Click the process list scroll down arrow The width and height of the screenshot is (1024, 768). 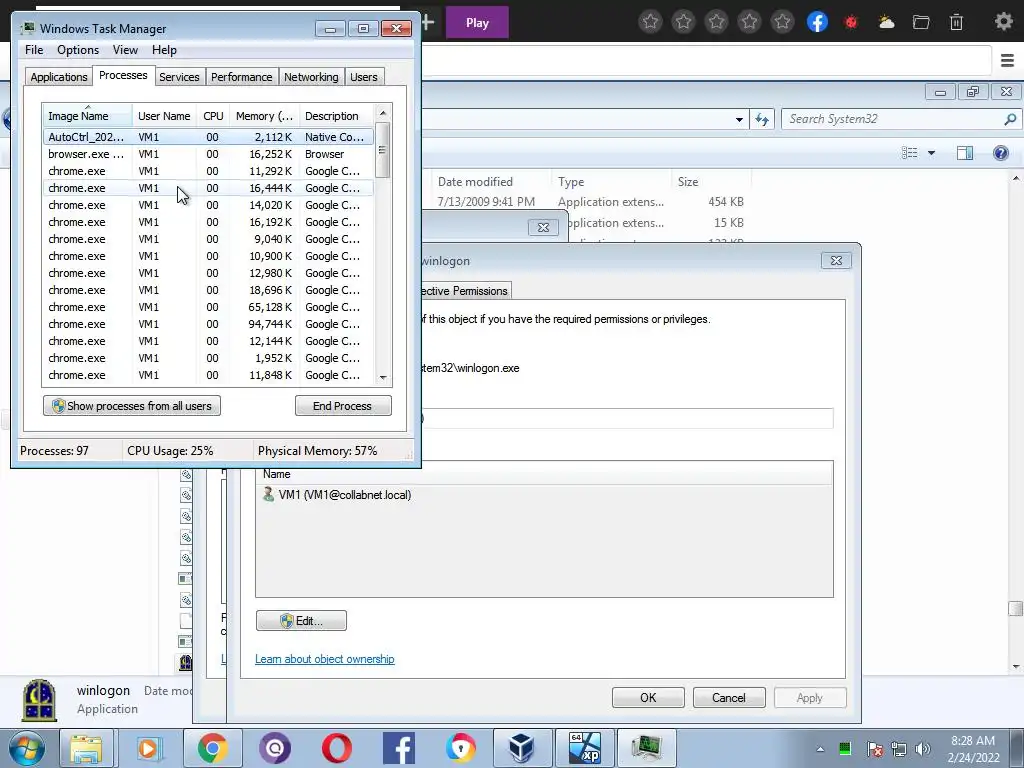click(x=383, y=377)
